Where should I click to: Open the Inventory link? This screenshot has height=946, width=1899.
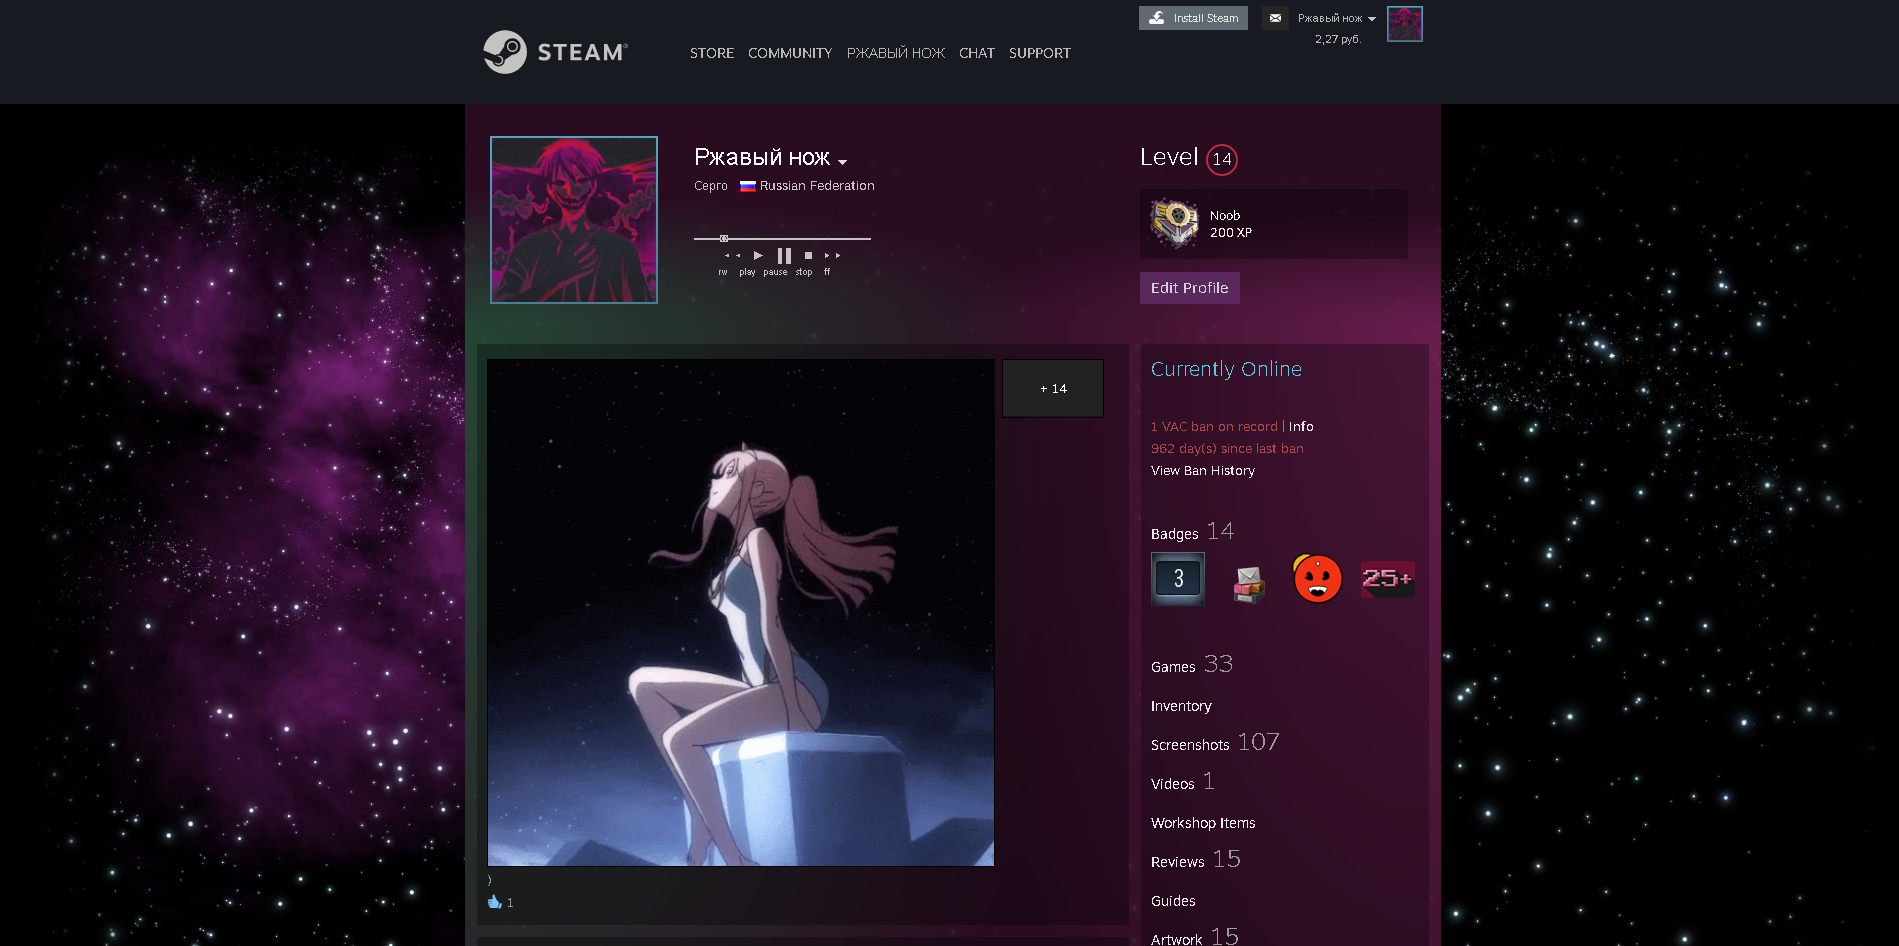click(1181, 706)
